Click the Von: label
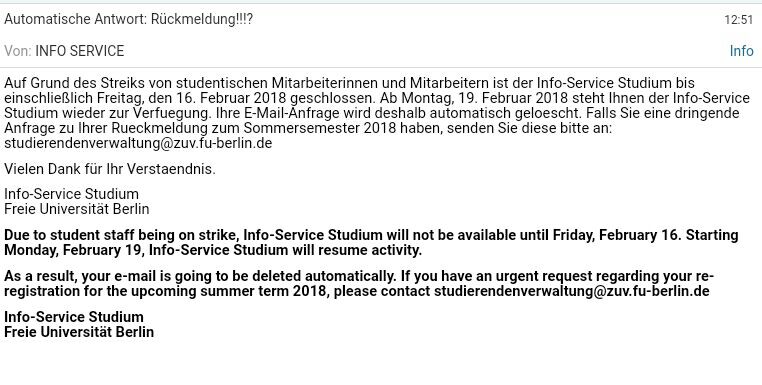This screenshot has width=762, height=385. tap(17, 51)
